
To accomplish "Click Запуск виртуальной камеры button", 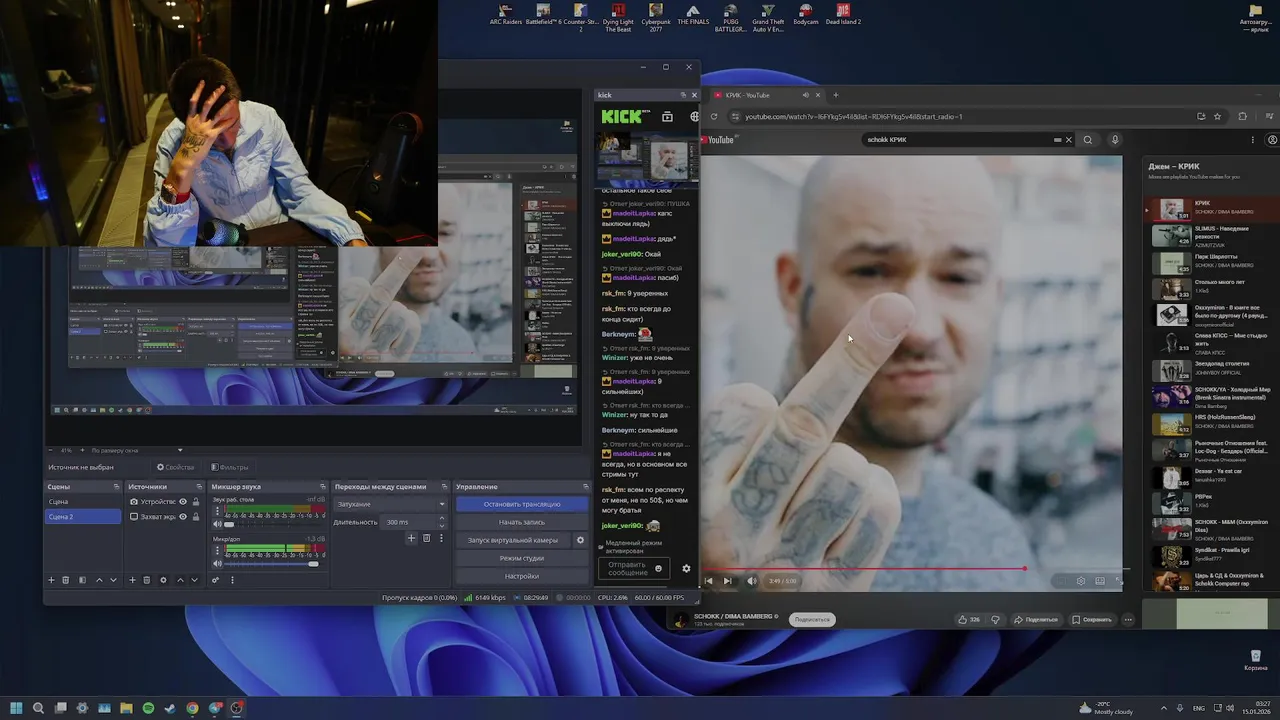I will (513, 540).
